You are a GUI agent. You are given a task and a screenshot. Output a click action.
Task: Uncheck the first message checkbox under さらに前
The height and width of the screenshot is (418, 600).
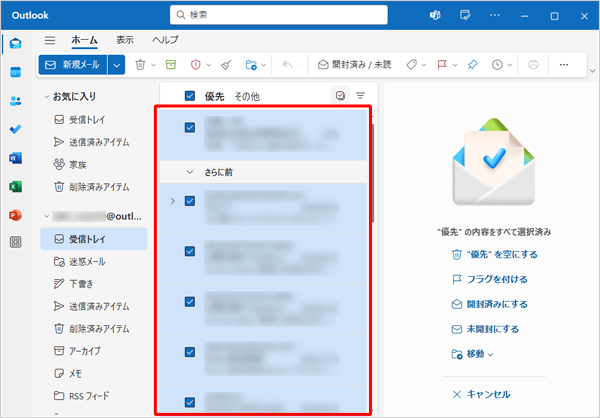(x=190, y=201)
